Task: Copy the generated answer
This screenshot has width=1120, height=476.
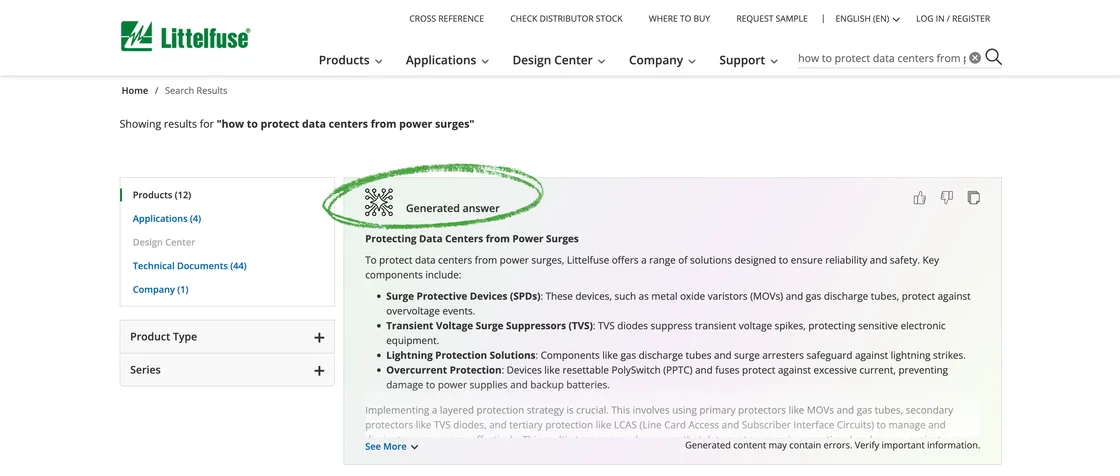Action: 973,198
